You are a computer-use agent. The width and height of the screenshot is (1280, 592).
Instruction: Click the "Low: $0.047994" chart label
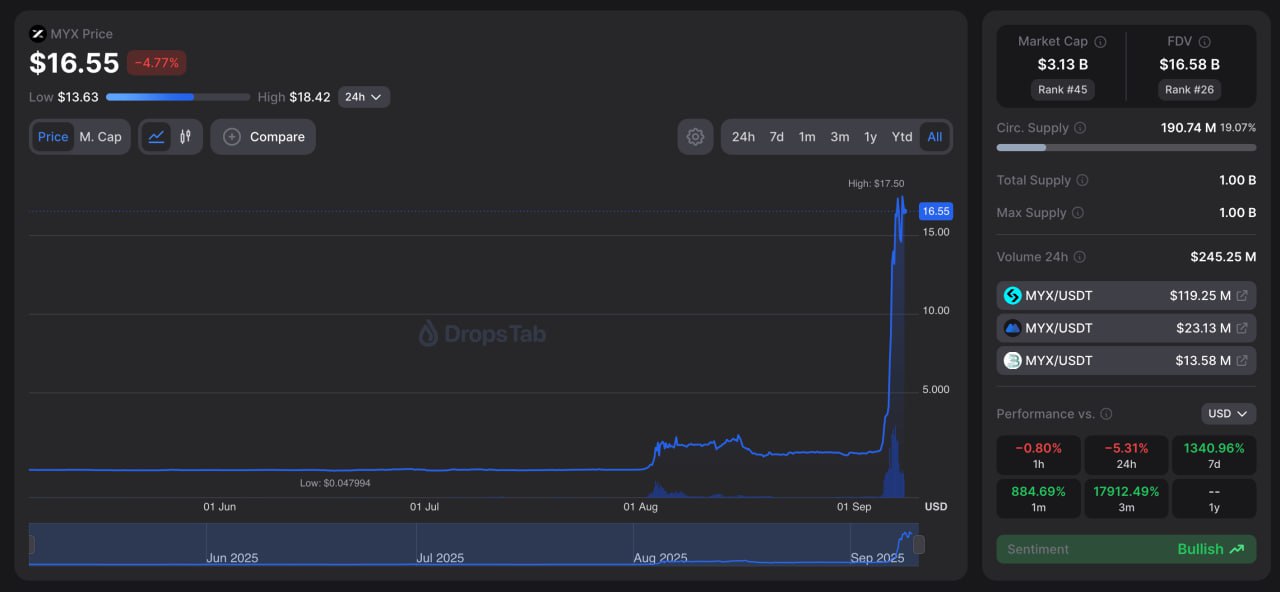click(x=335, y=483)
